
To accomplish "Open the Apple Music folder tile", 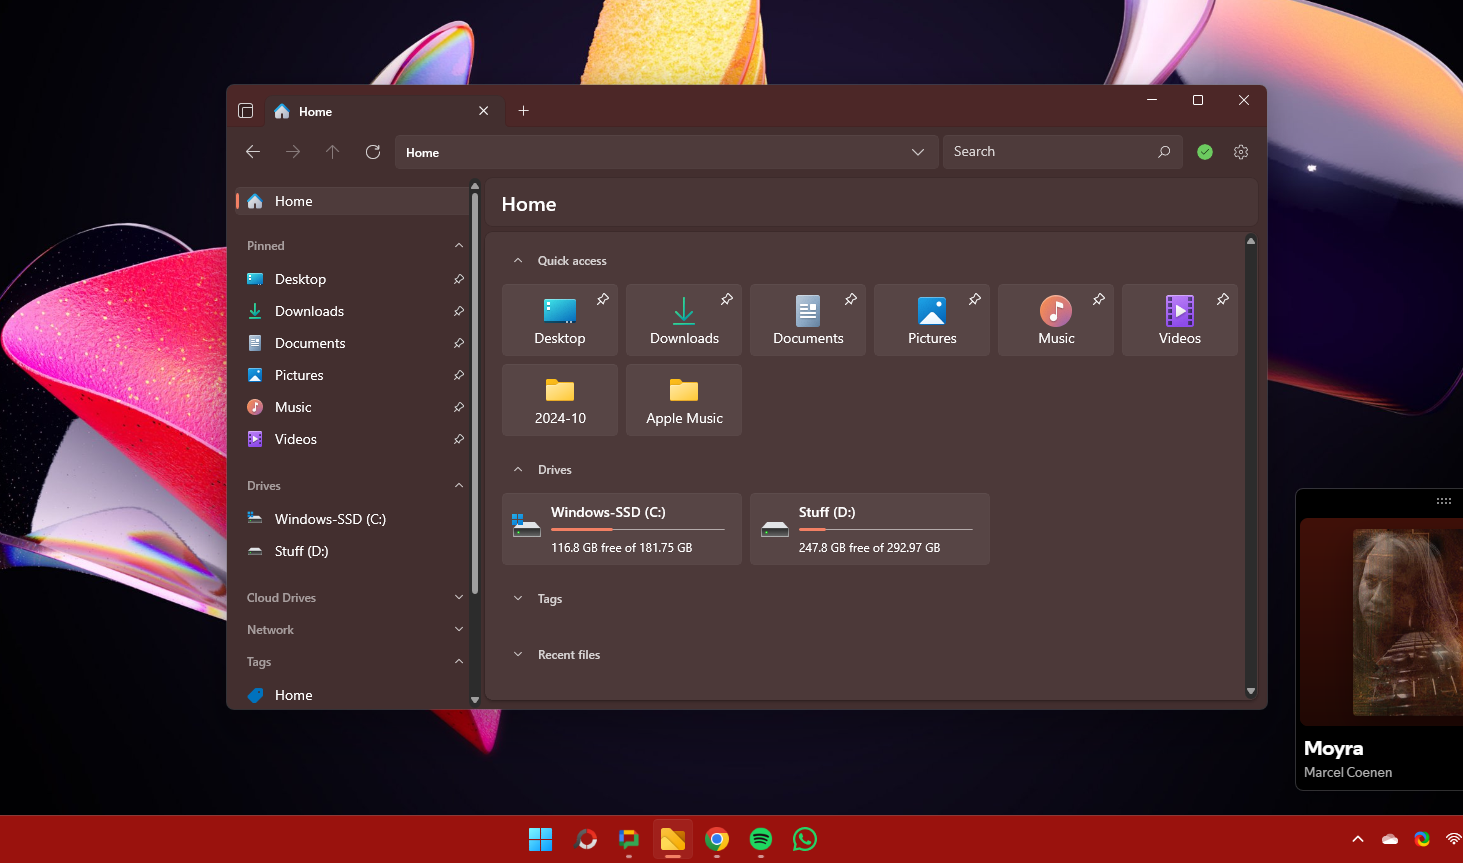I will tap(684, 400).
